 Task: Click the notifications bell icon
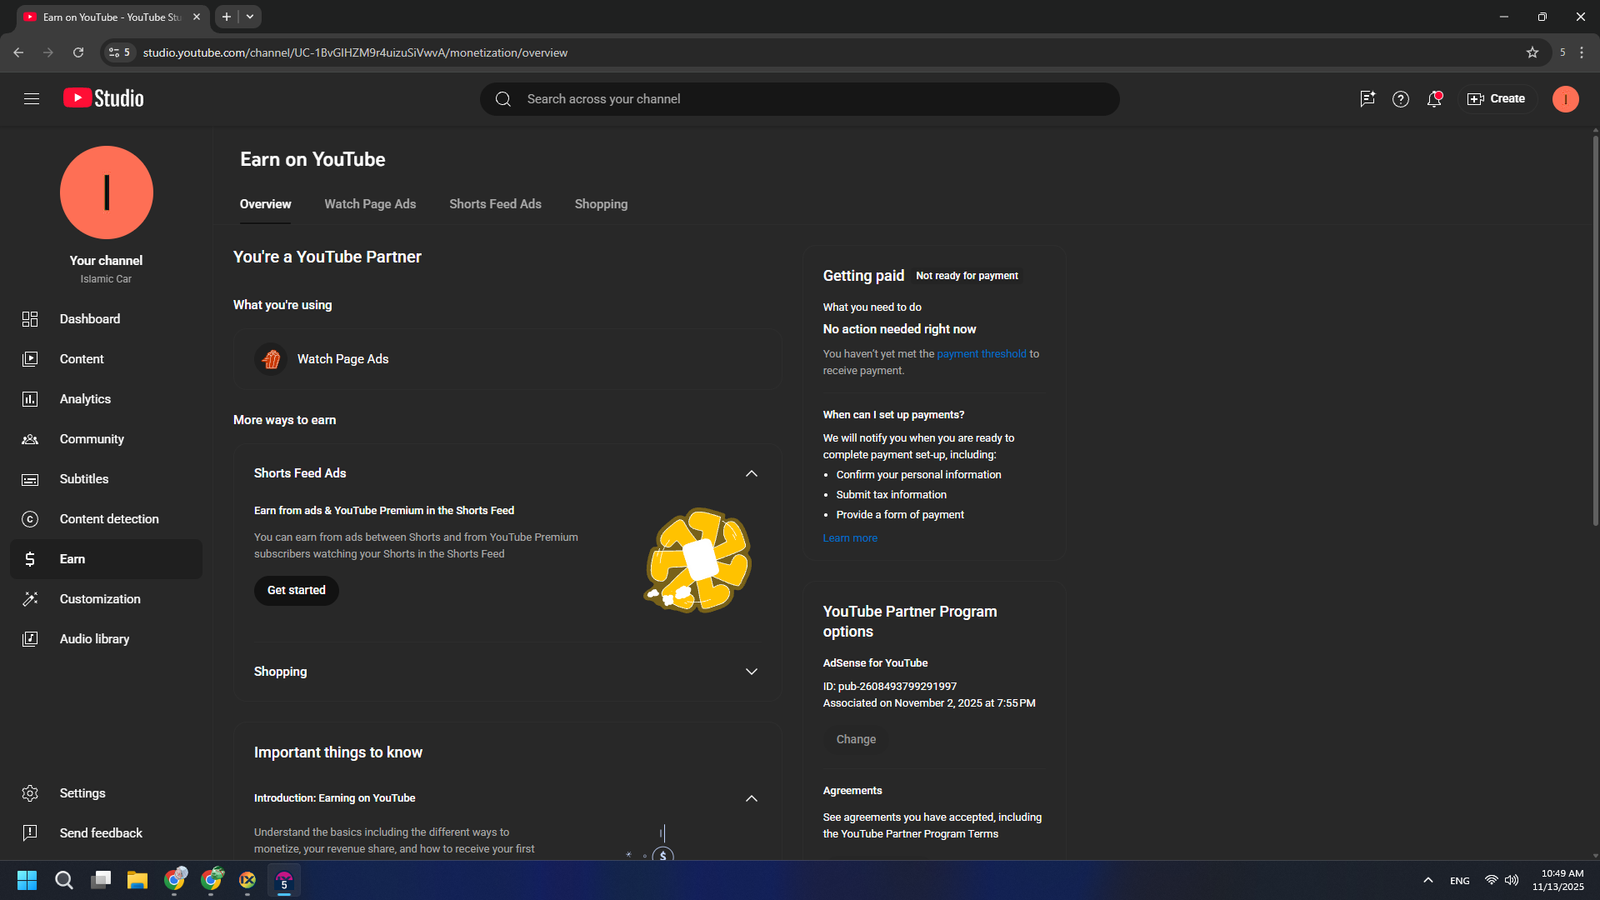1434,99
